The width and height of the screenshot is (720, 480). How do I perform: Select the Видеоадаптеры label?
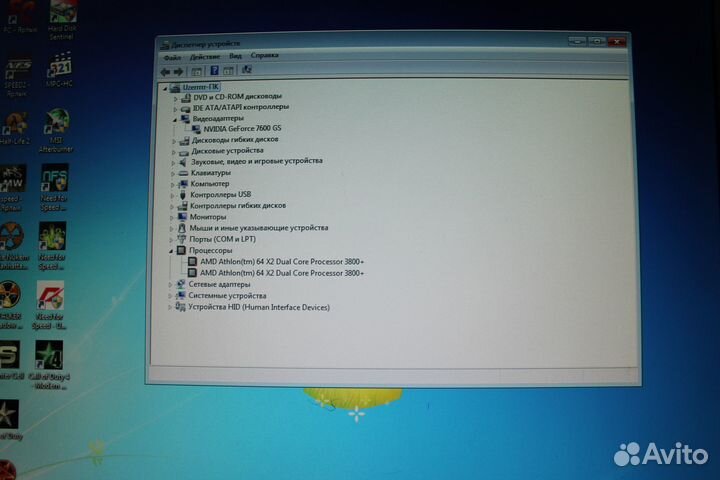218,119
